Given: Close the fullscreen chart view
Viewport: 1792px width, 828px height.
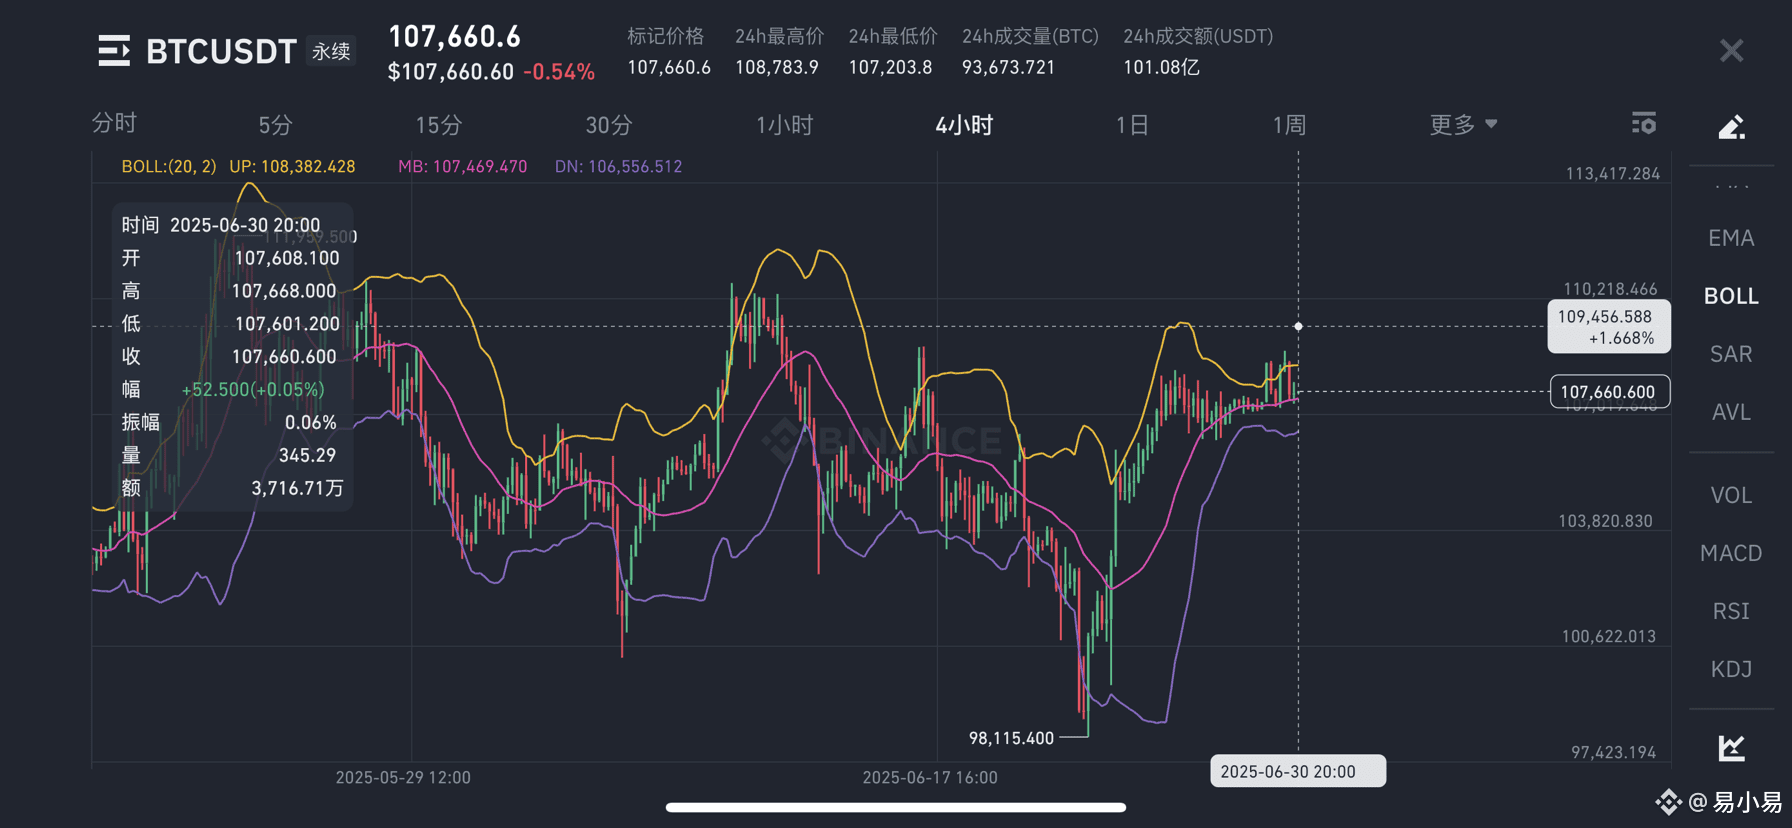Looking at the screenshot, I should tap(1731, 50).
